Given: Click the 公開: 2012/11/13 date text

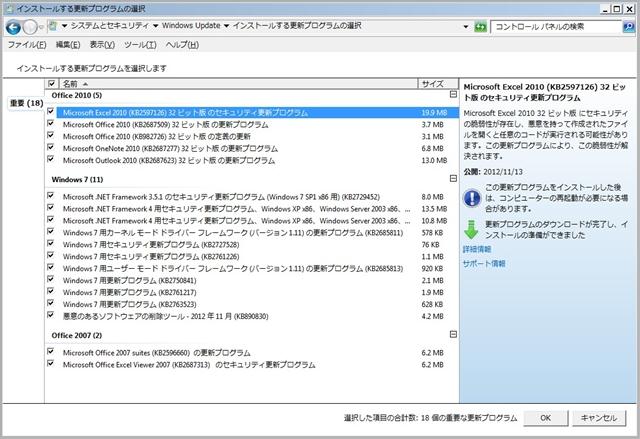Looking at the screenshot, I should tap(493, 172).
